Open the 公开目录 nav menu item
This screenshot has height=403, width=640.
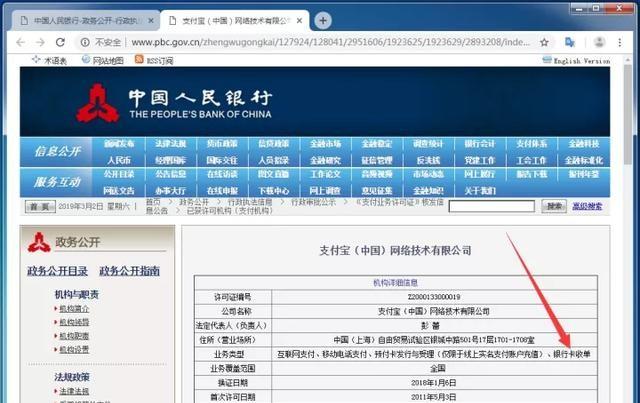119,174
